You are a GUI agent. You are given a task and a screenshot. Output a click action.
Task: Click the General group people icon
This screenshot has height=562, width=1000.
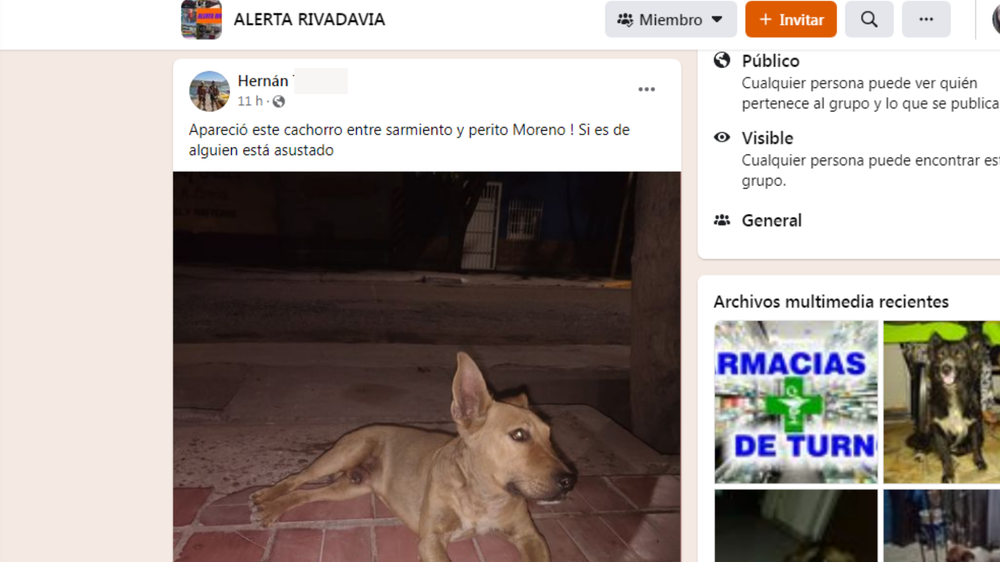[722, 220]
